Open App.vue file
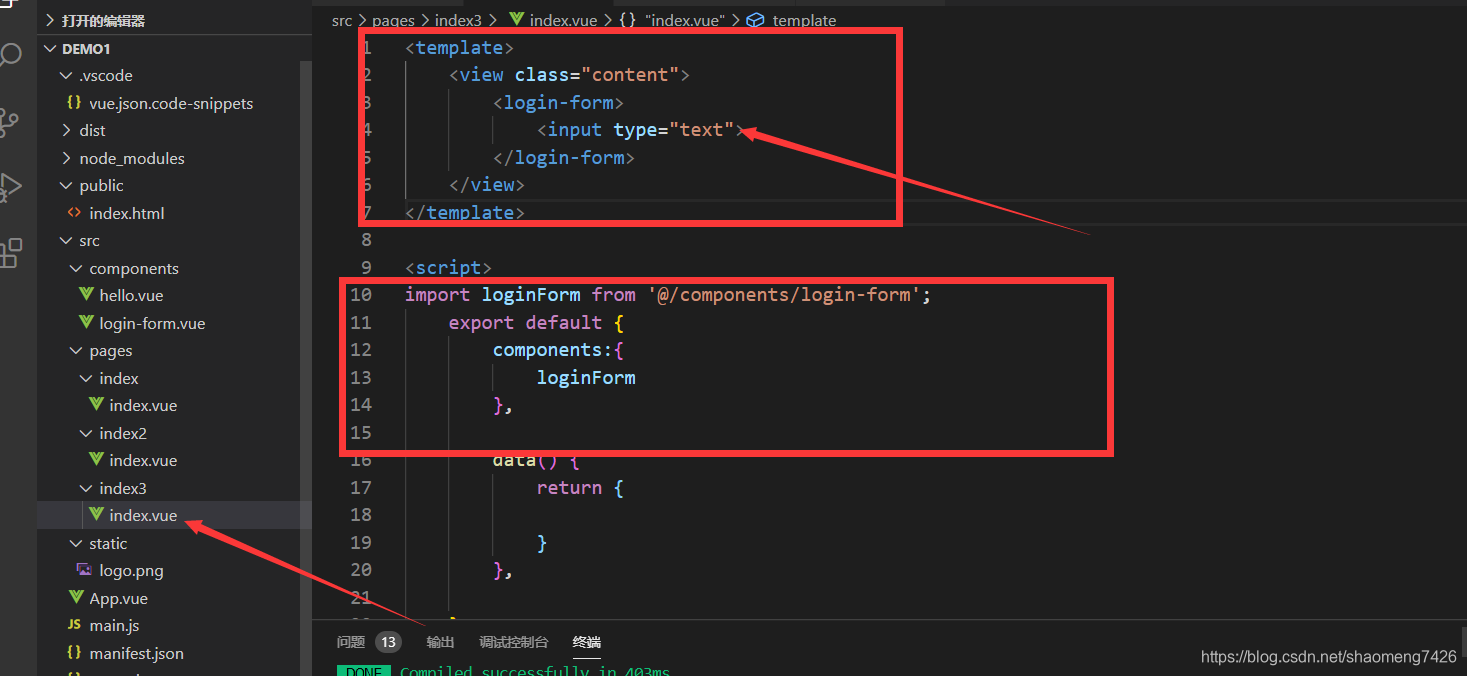The height and width of the screenshot is (676, 1467). pos(118,598)
